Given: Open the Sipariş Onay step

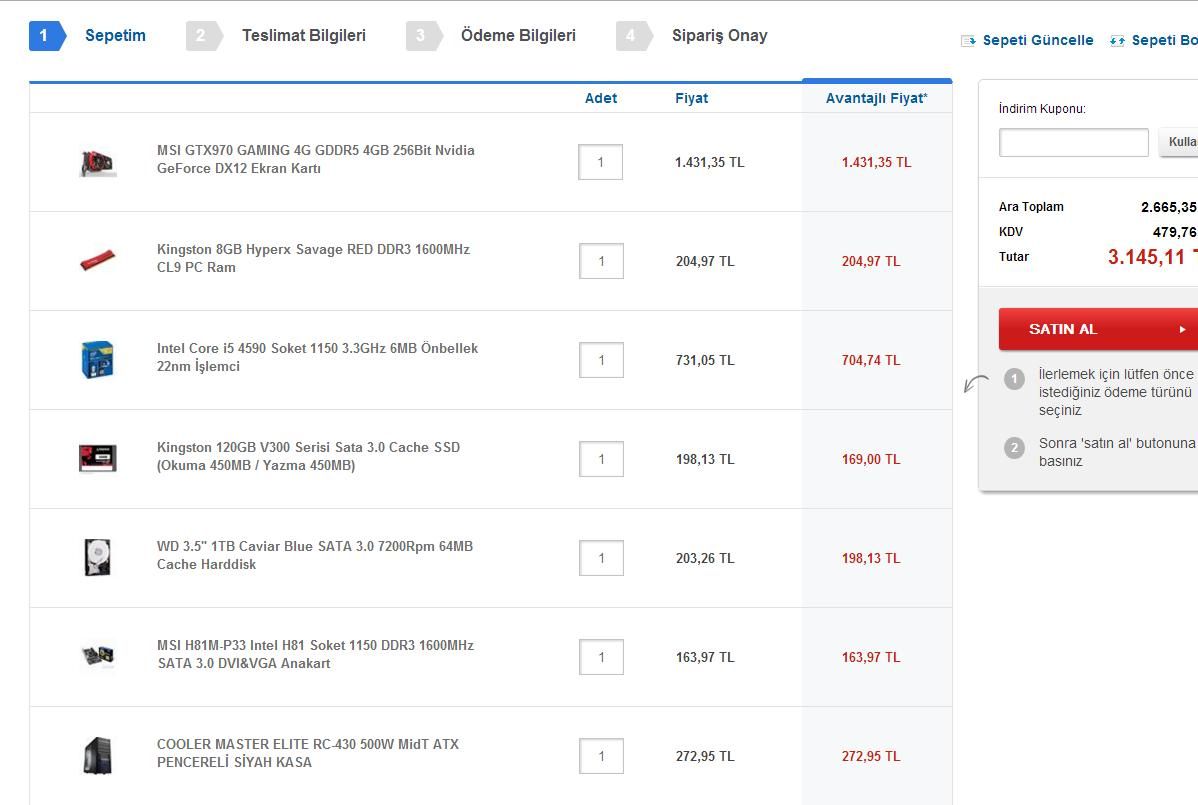Looking at the screenshot, I should (x=719, y=36).
